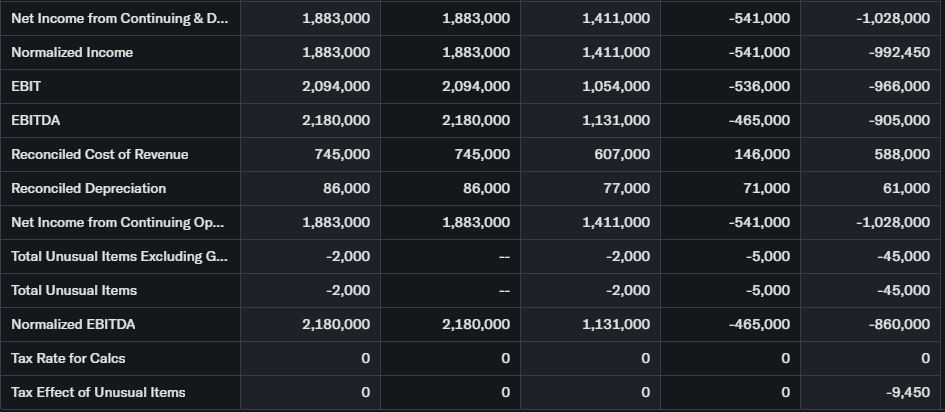Click the Normalized EBITDA value -860,000

click(x=899, y=324)
